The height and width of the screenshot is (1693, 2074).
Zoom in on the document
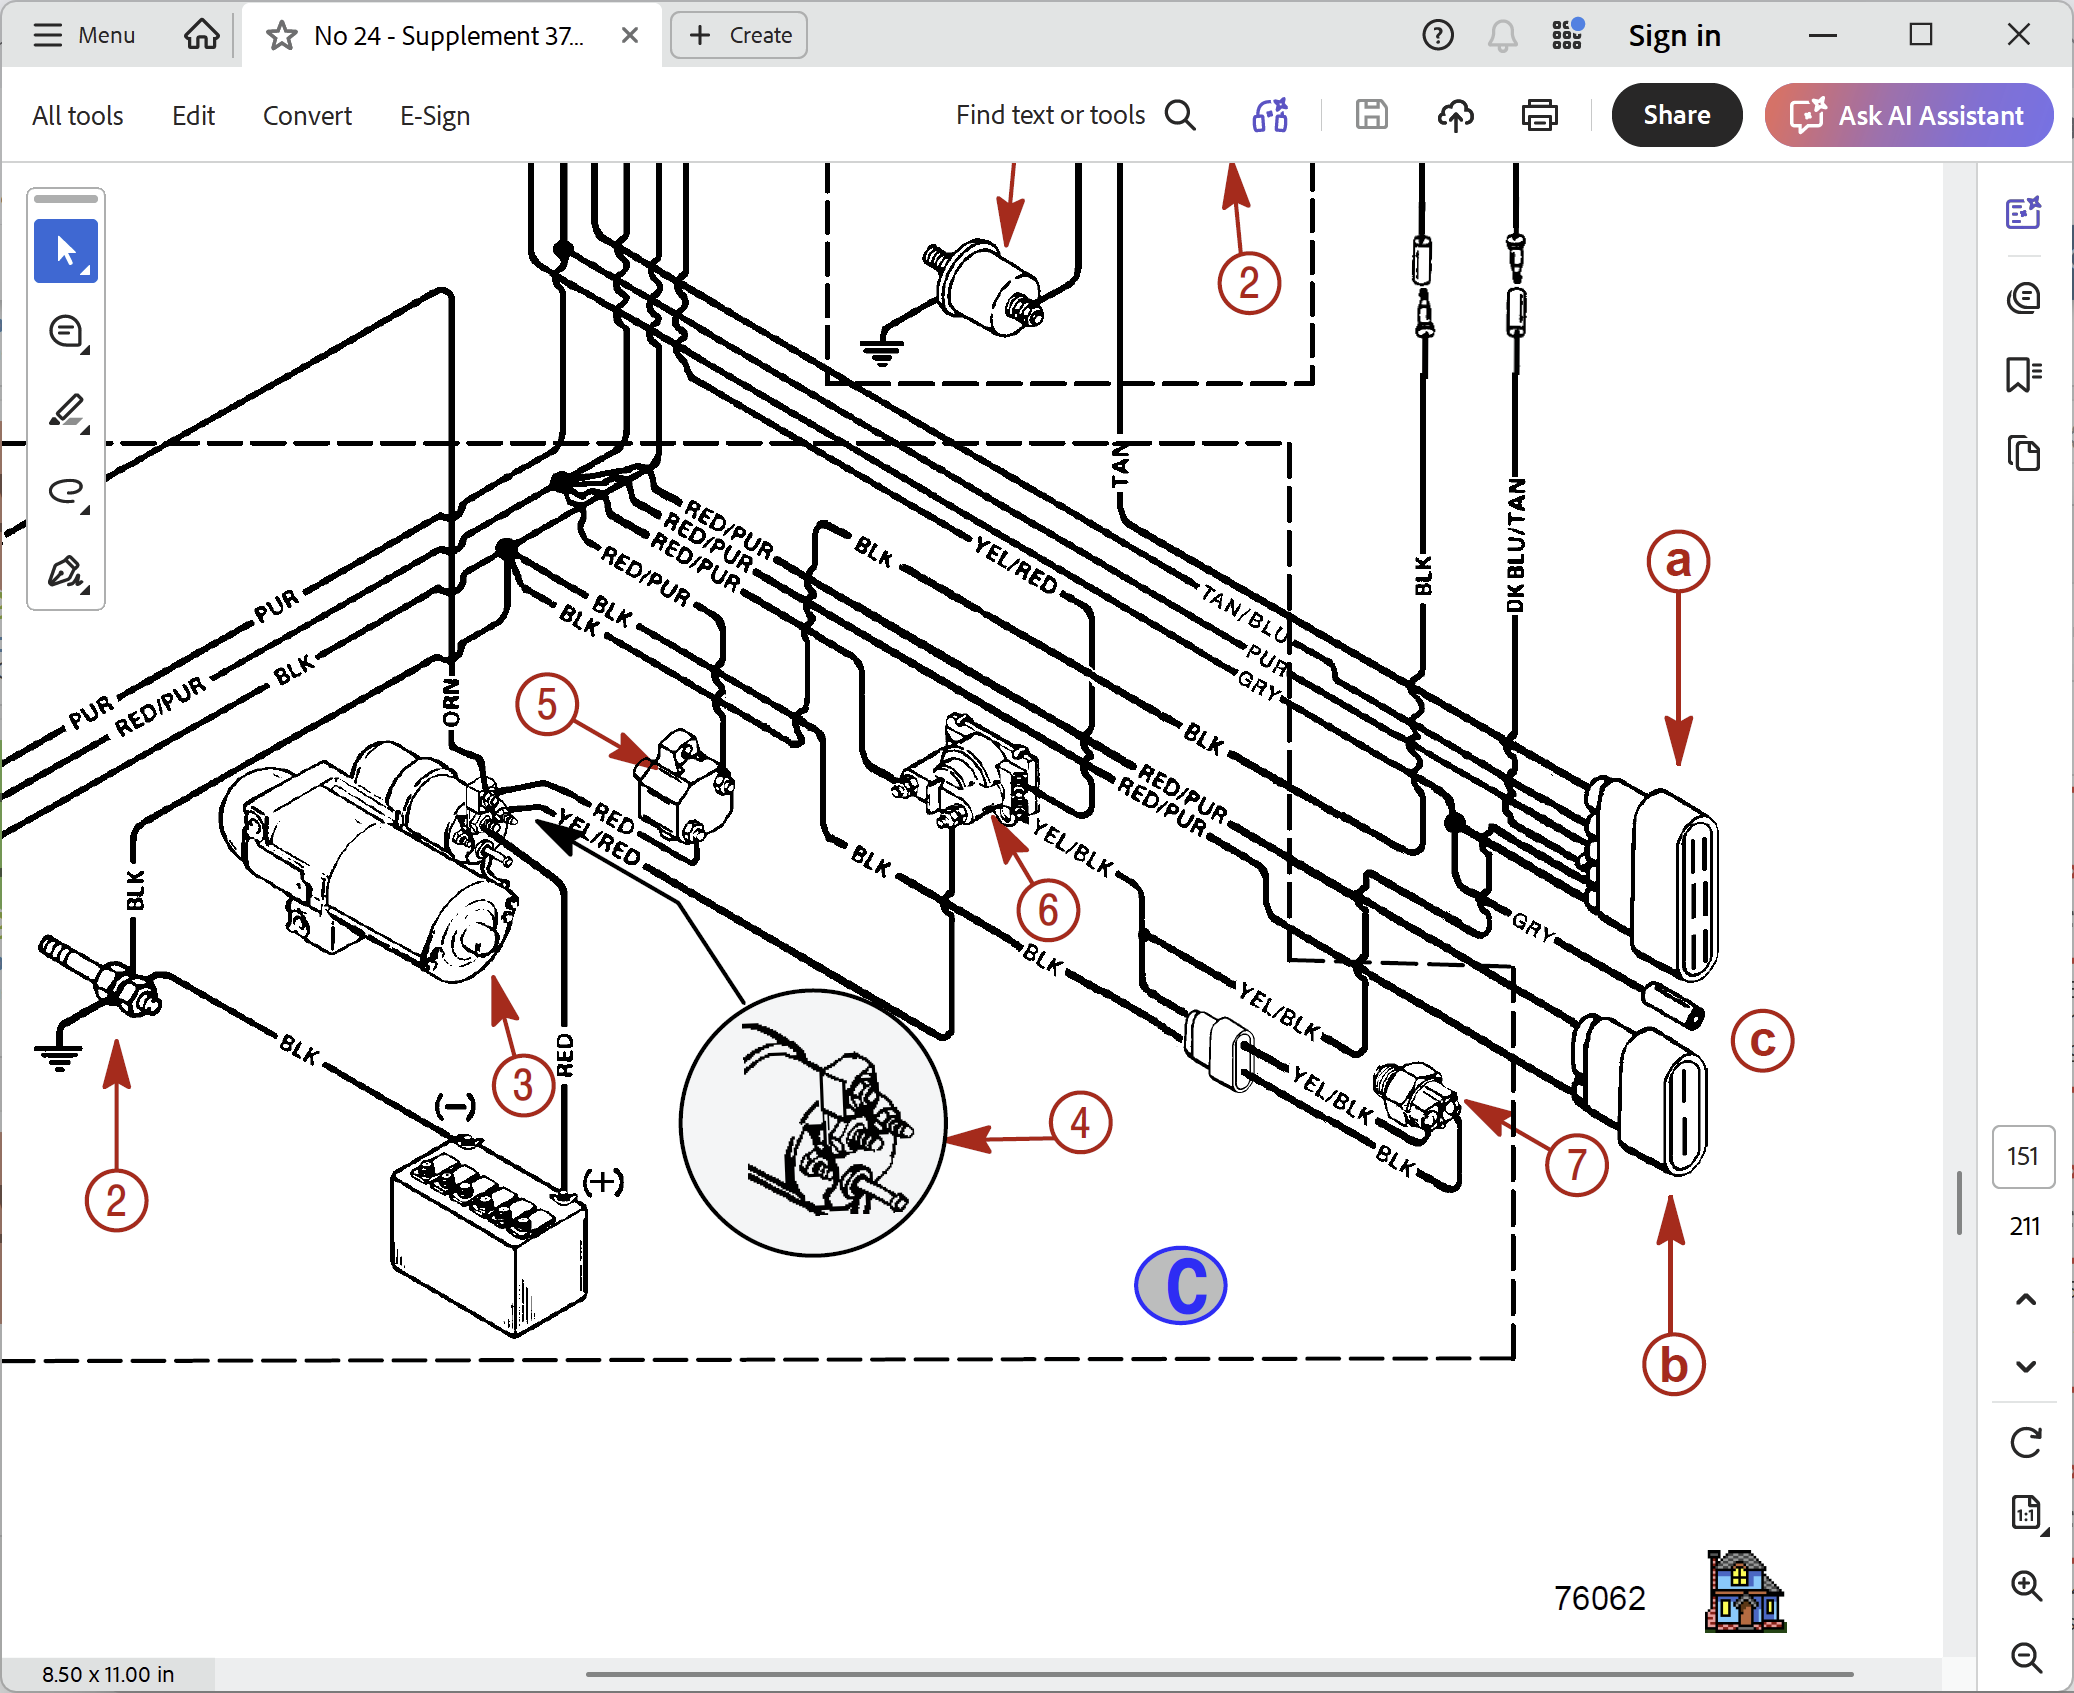coord(2026,1585)
